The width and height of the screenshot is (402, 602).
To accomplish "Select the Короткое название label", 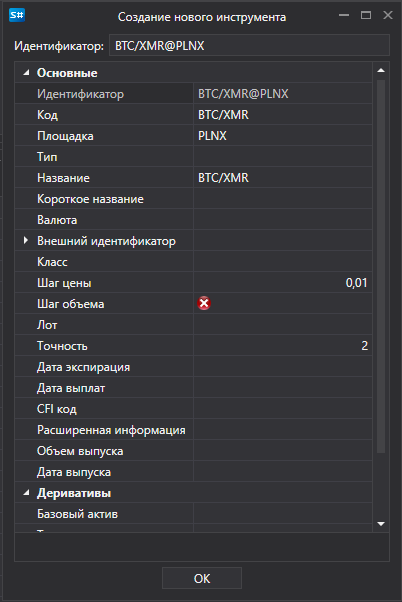I will tap(90, 199).
